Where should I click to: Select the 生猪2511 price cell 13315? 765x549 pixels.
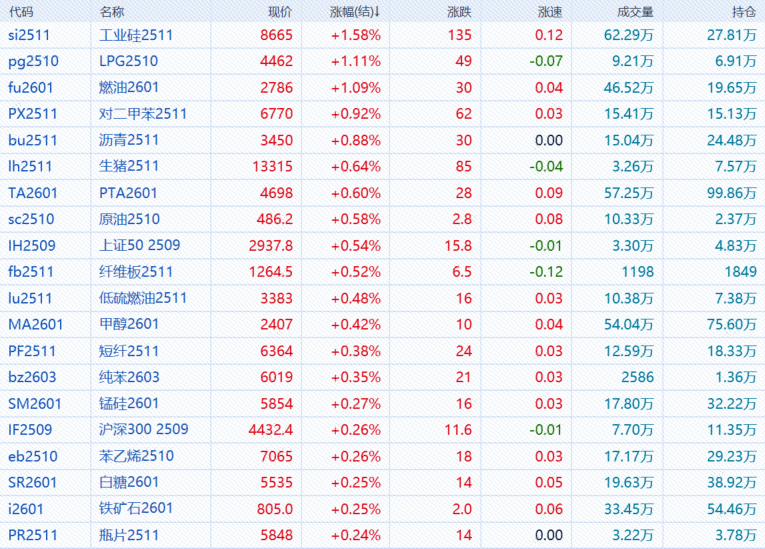pyautogui.click(x=274, y=166)
